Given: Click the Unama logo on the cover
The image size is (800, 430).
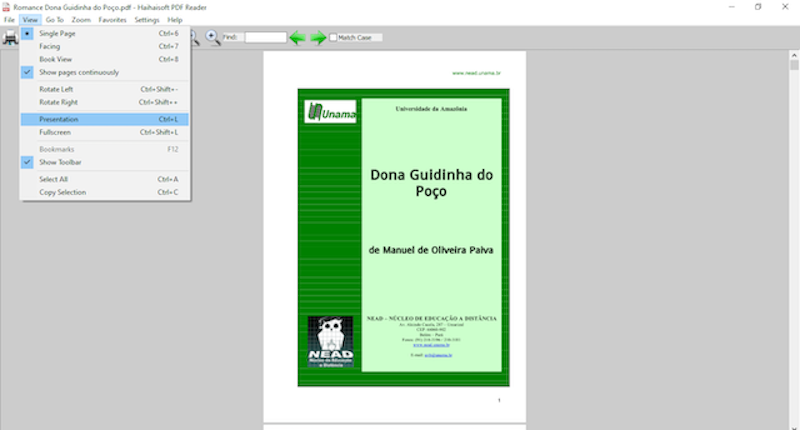Looking at the screenshot, I should point(330,112).
